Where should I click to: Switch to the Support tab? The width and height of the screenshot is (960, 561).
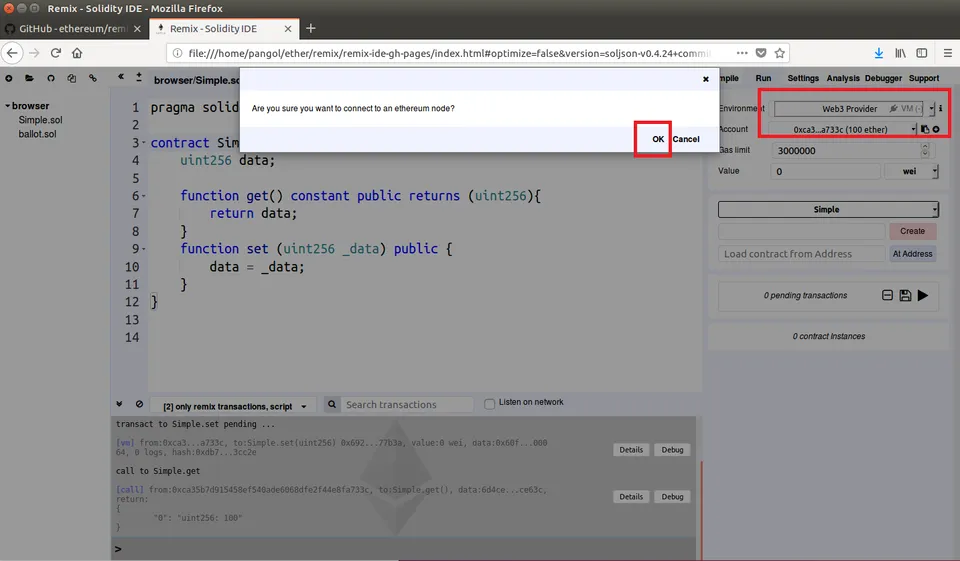pyautogui.click(x=923, y=78)
